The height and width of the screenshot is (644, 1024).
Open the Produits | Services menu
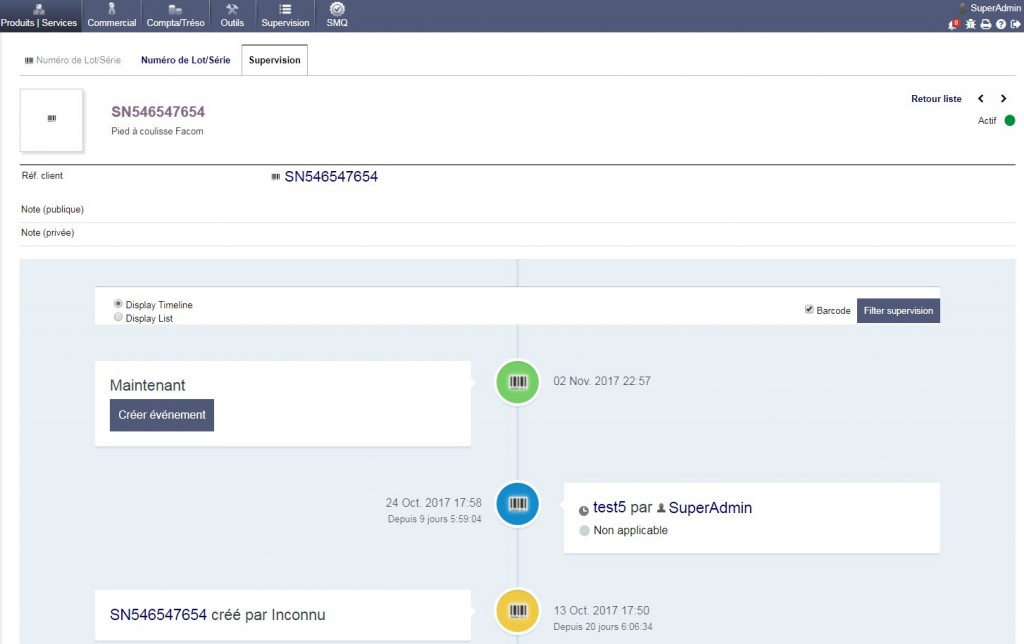click(x=39, y=16)
